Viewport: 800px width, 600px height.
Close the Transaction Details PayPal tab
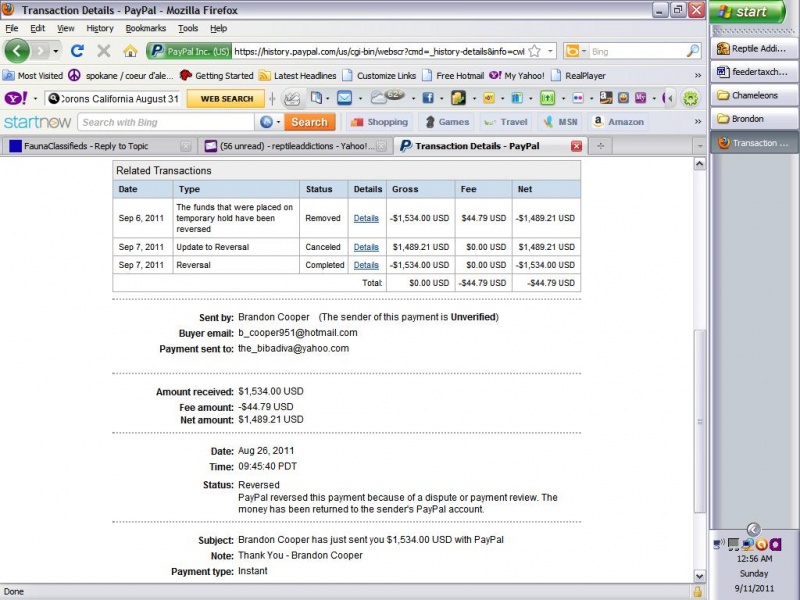(x=576, y=146)
